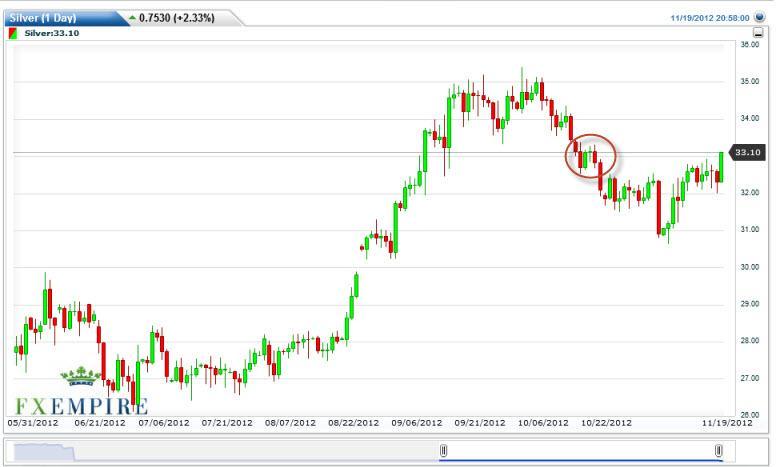This screenshot has height=467, width=777.
Task: Click the 0.7530 (+2.33%) change value
Action: click(177, 18)
